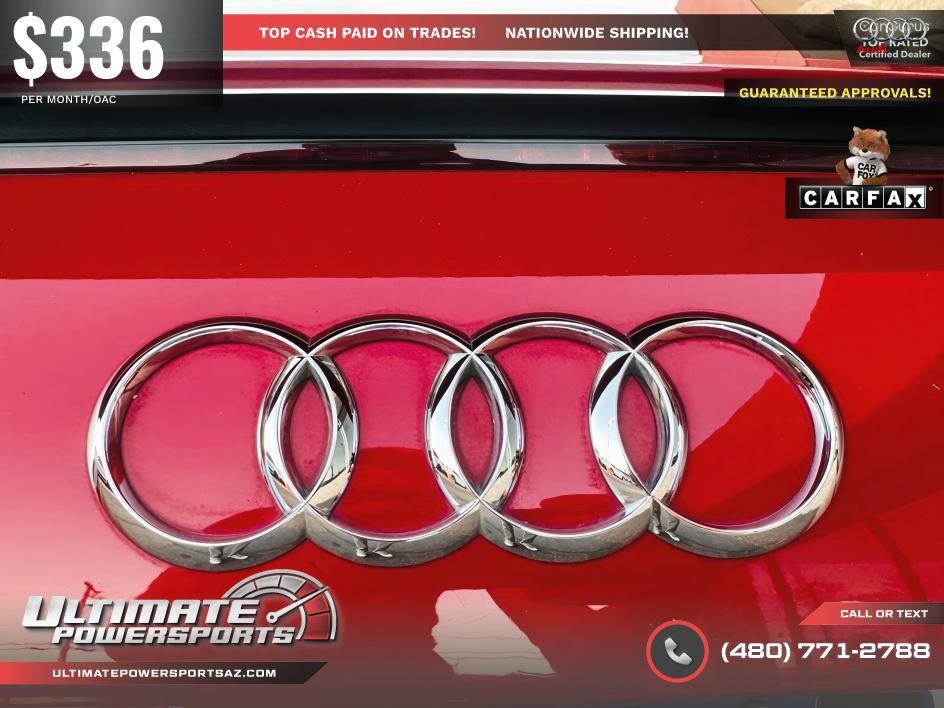Click the GUARANTEED APPROVALS banner
This screenshot has height=708, width=944.
coord(834,93)
